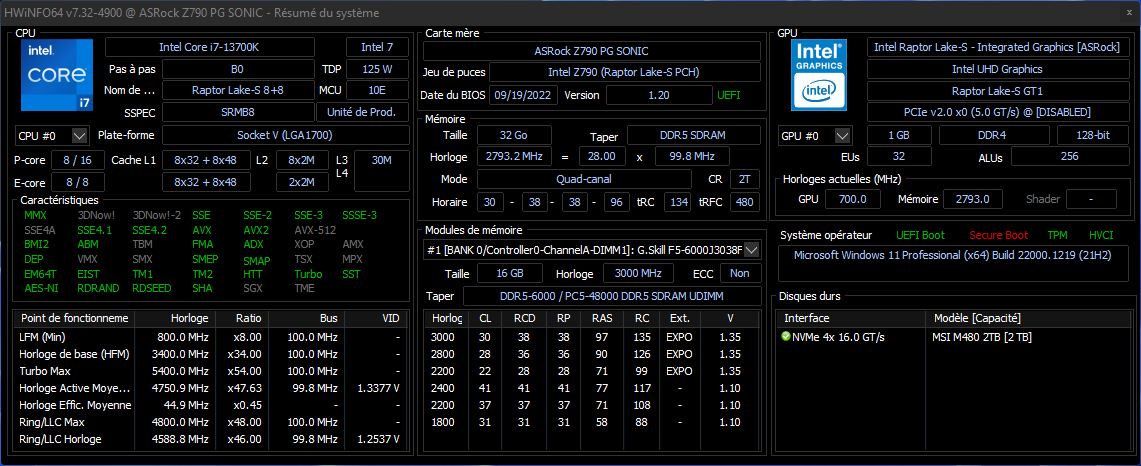Click the TPM status indicator

click(1057, 235)
